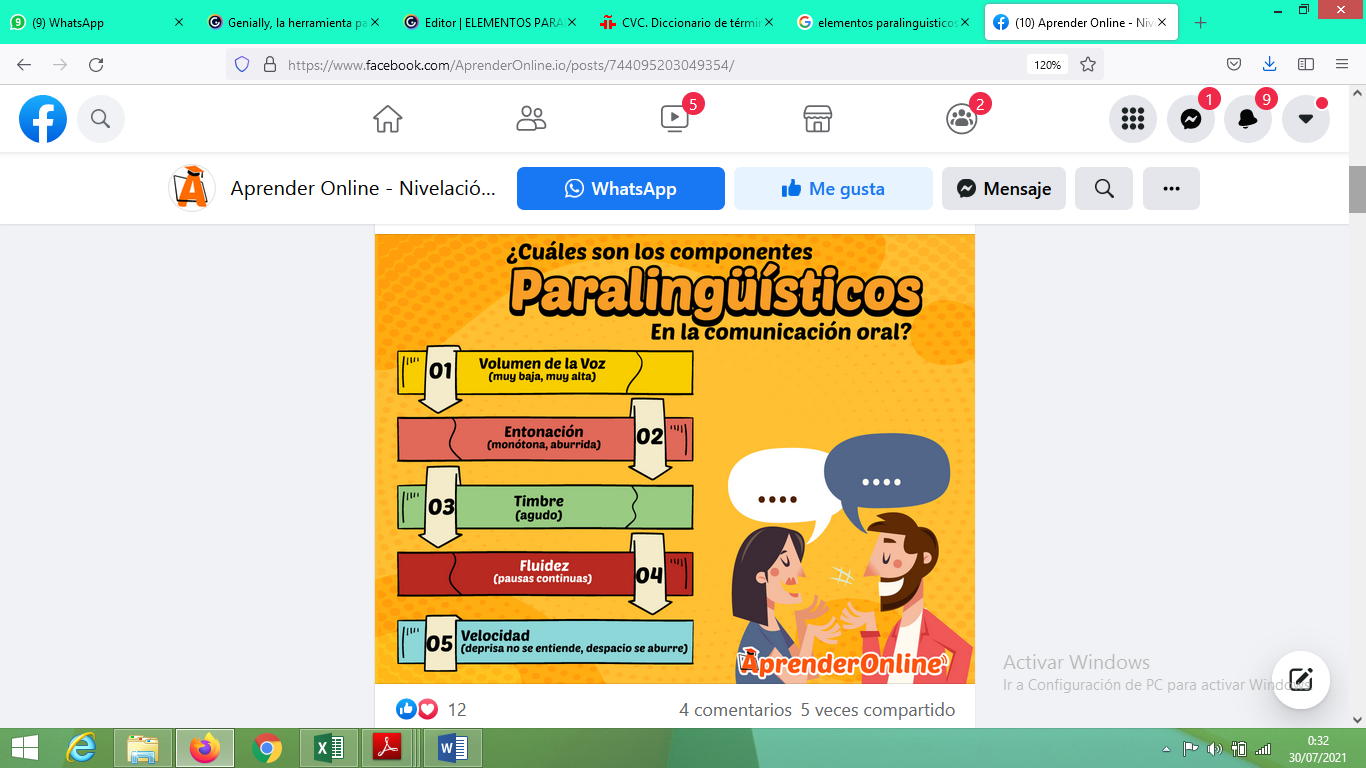
Task: Enable Enhanced Tracking Protection via the shield icon
Action: (240, 63)
